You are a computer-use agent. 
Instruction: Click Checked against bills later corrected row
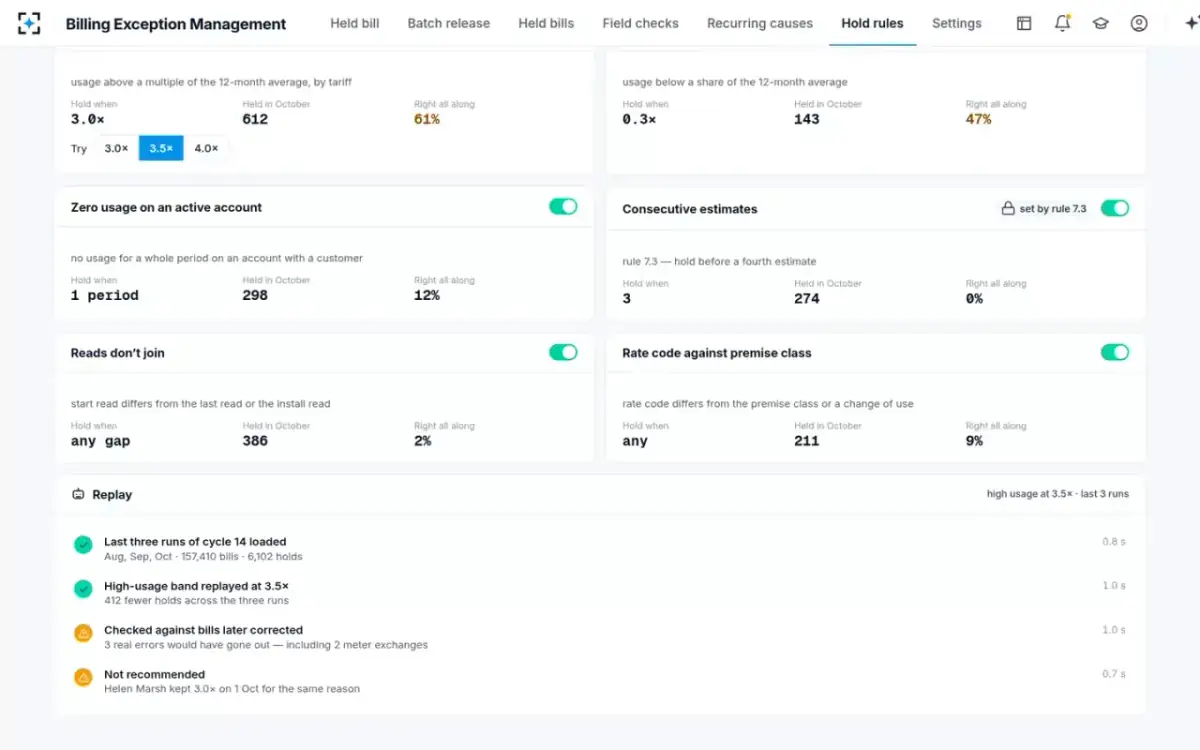(x=203, y=630)
